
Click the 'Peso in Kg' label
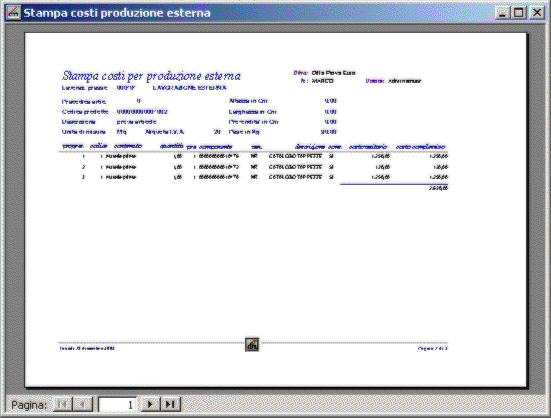(244, 132)
